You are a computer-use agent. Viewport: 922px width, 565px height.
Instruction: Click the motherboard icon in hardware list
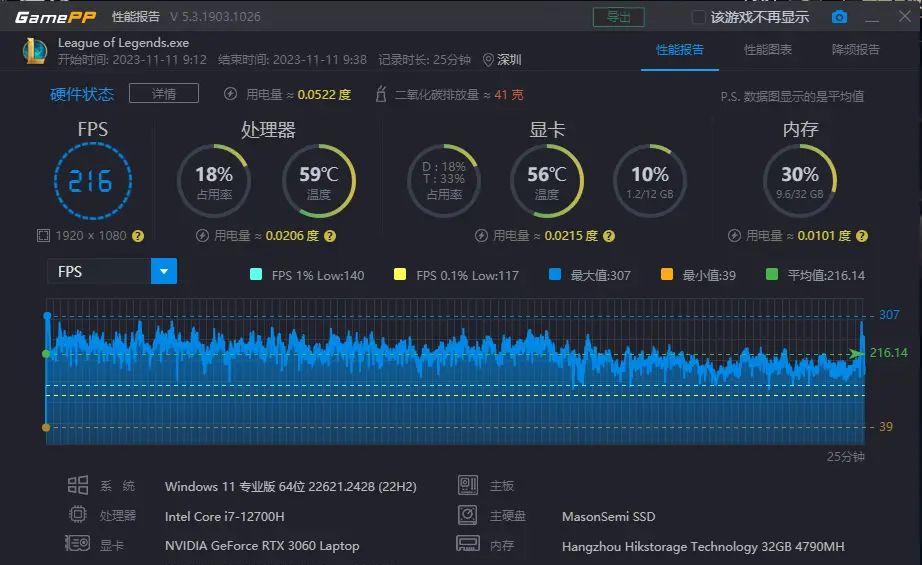click(467, 485)
